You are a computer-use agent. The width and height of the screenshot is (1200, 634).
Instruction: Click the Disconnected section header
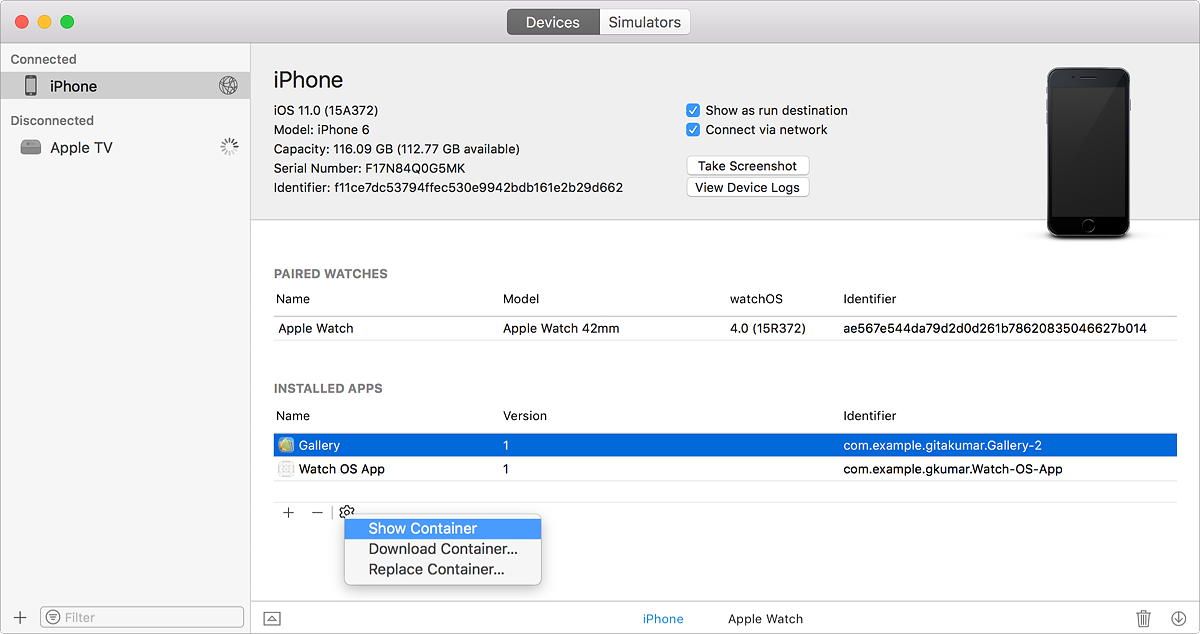pyautogui.click(x=52, y=120)
